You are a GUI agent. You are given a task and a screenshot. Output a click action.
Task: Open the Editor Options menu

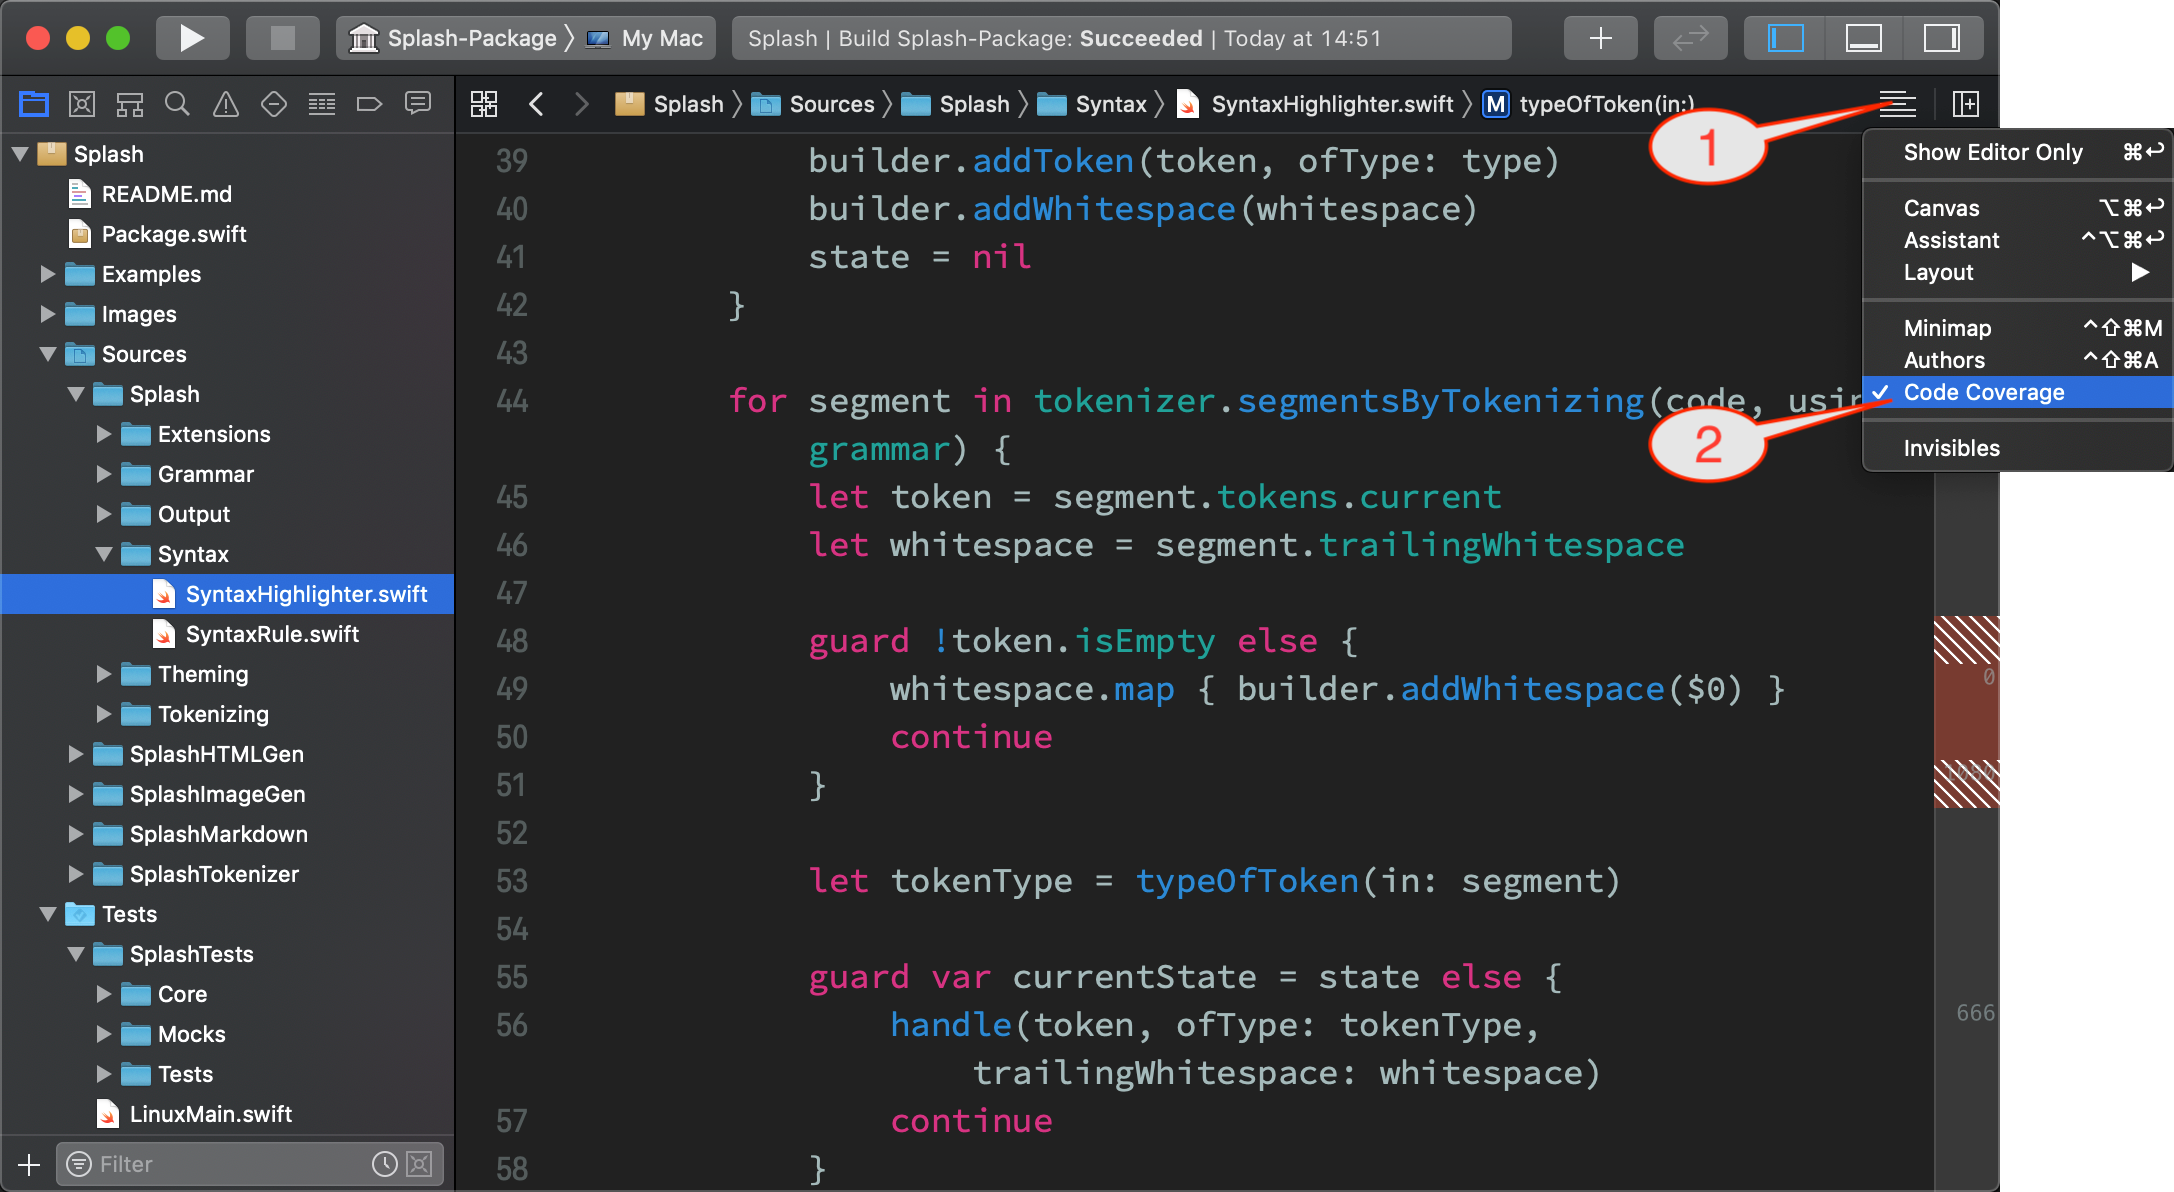point(1897,104)
